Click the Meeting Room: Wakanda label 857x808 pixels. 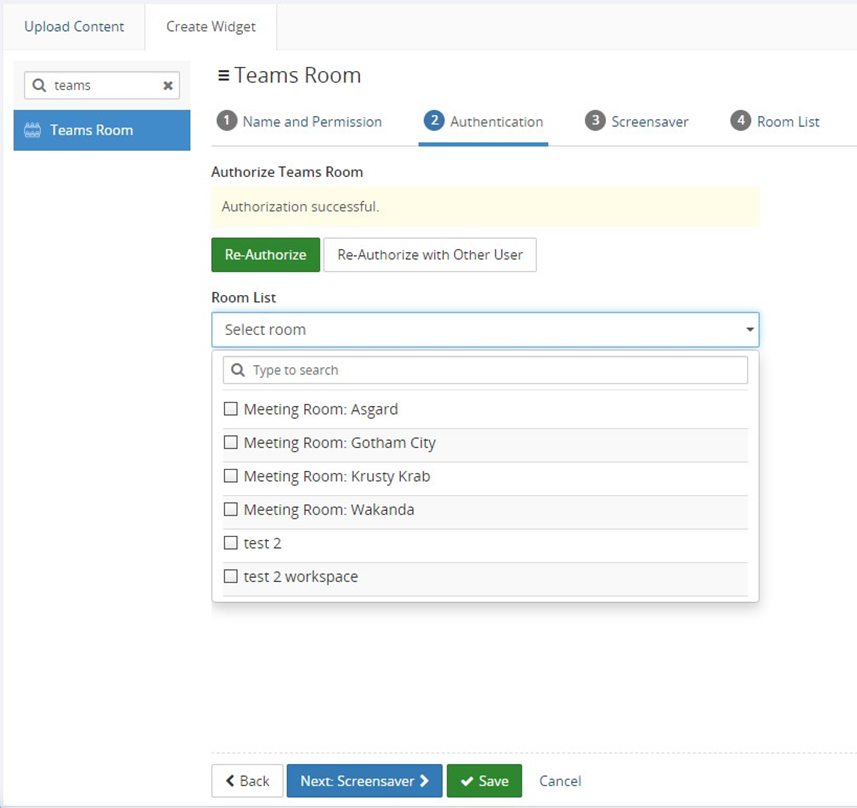(329, 510)
